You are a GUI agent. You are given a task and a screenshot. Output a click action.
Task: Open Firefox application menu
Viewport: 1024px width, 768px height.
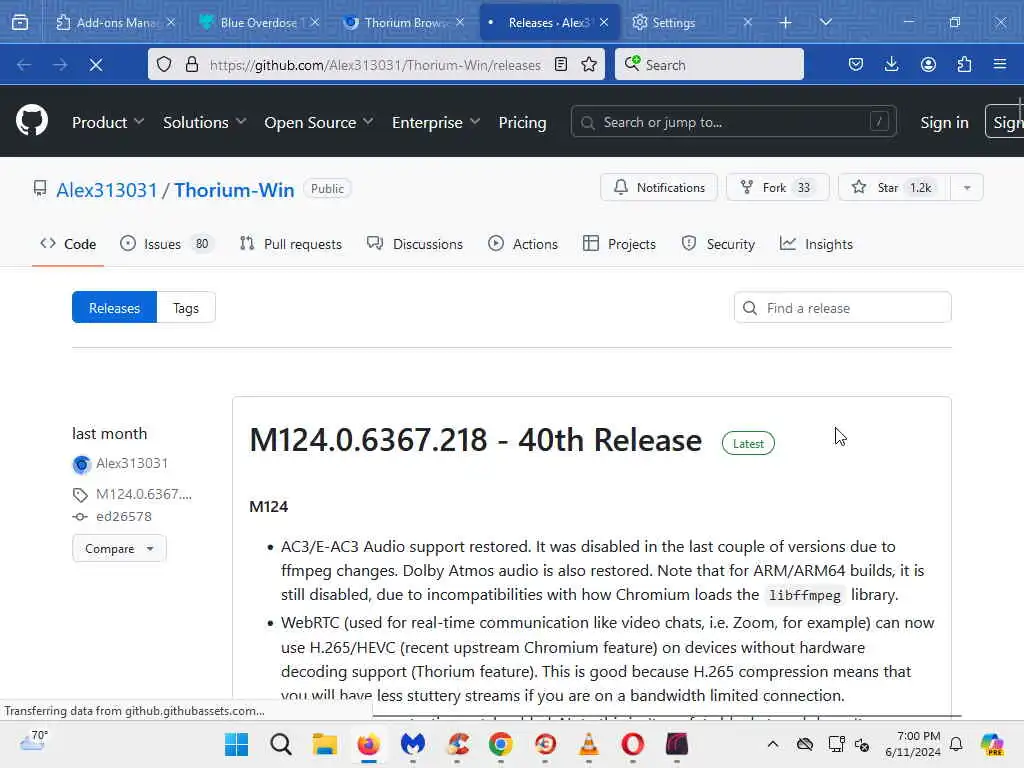click(x=1000, y=65)
